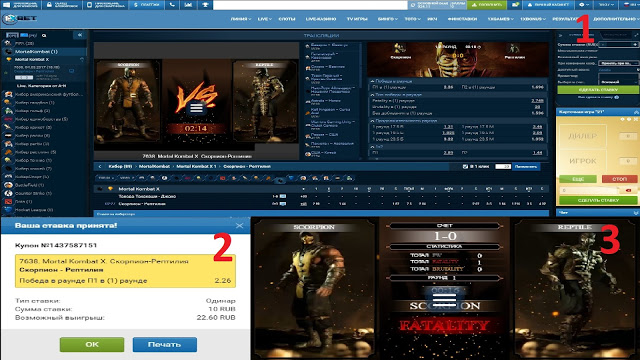Click the search magnifier icon in sidebar
Viewport: 640px width, 360px height.
click(44, 36)
